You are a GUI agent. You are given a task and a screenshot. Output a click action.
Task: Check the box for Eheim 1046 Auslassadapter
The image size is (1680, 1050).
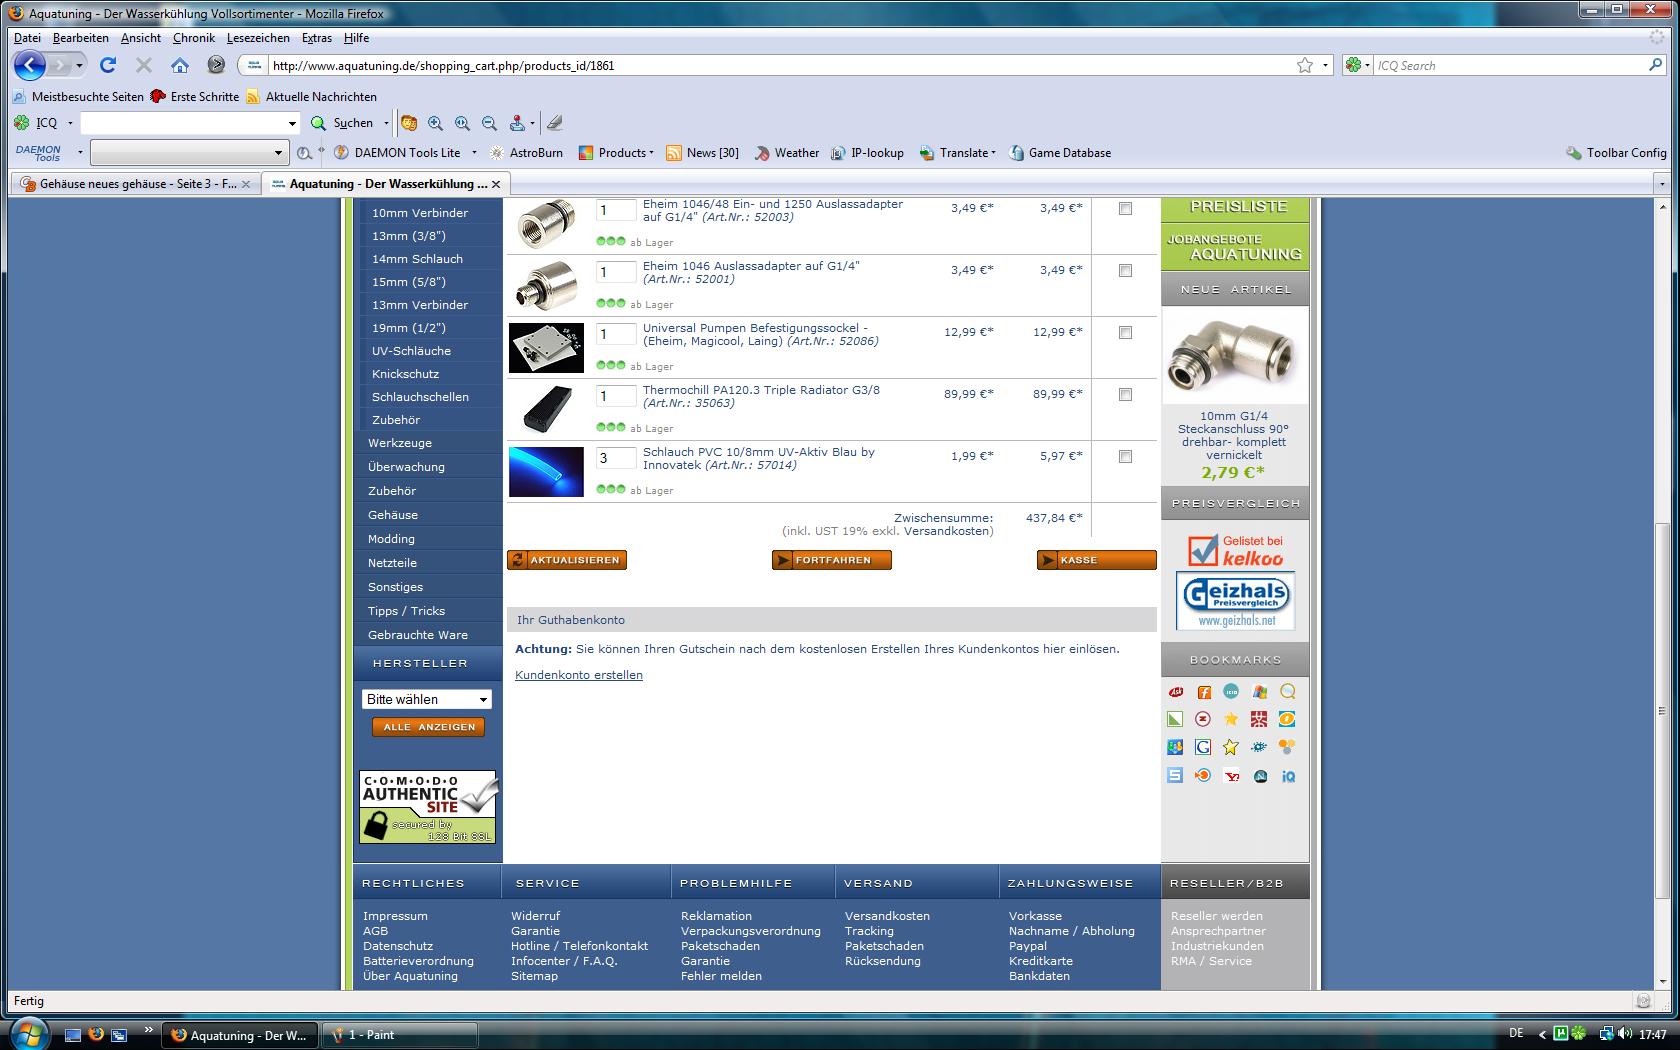click(x=1125, y=271)
